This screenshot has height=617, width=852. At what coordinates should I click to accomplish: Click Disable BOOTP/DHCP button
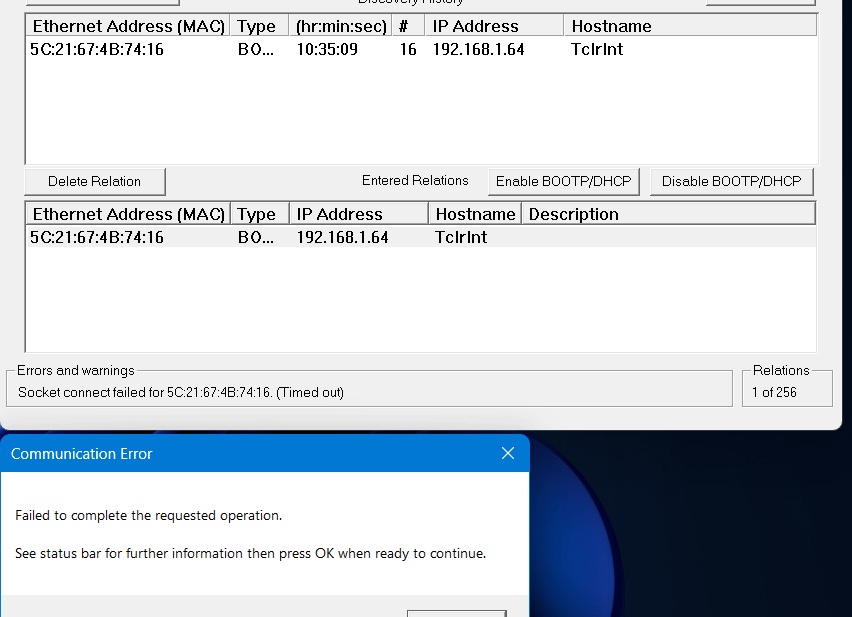[731, 181]
